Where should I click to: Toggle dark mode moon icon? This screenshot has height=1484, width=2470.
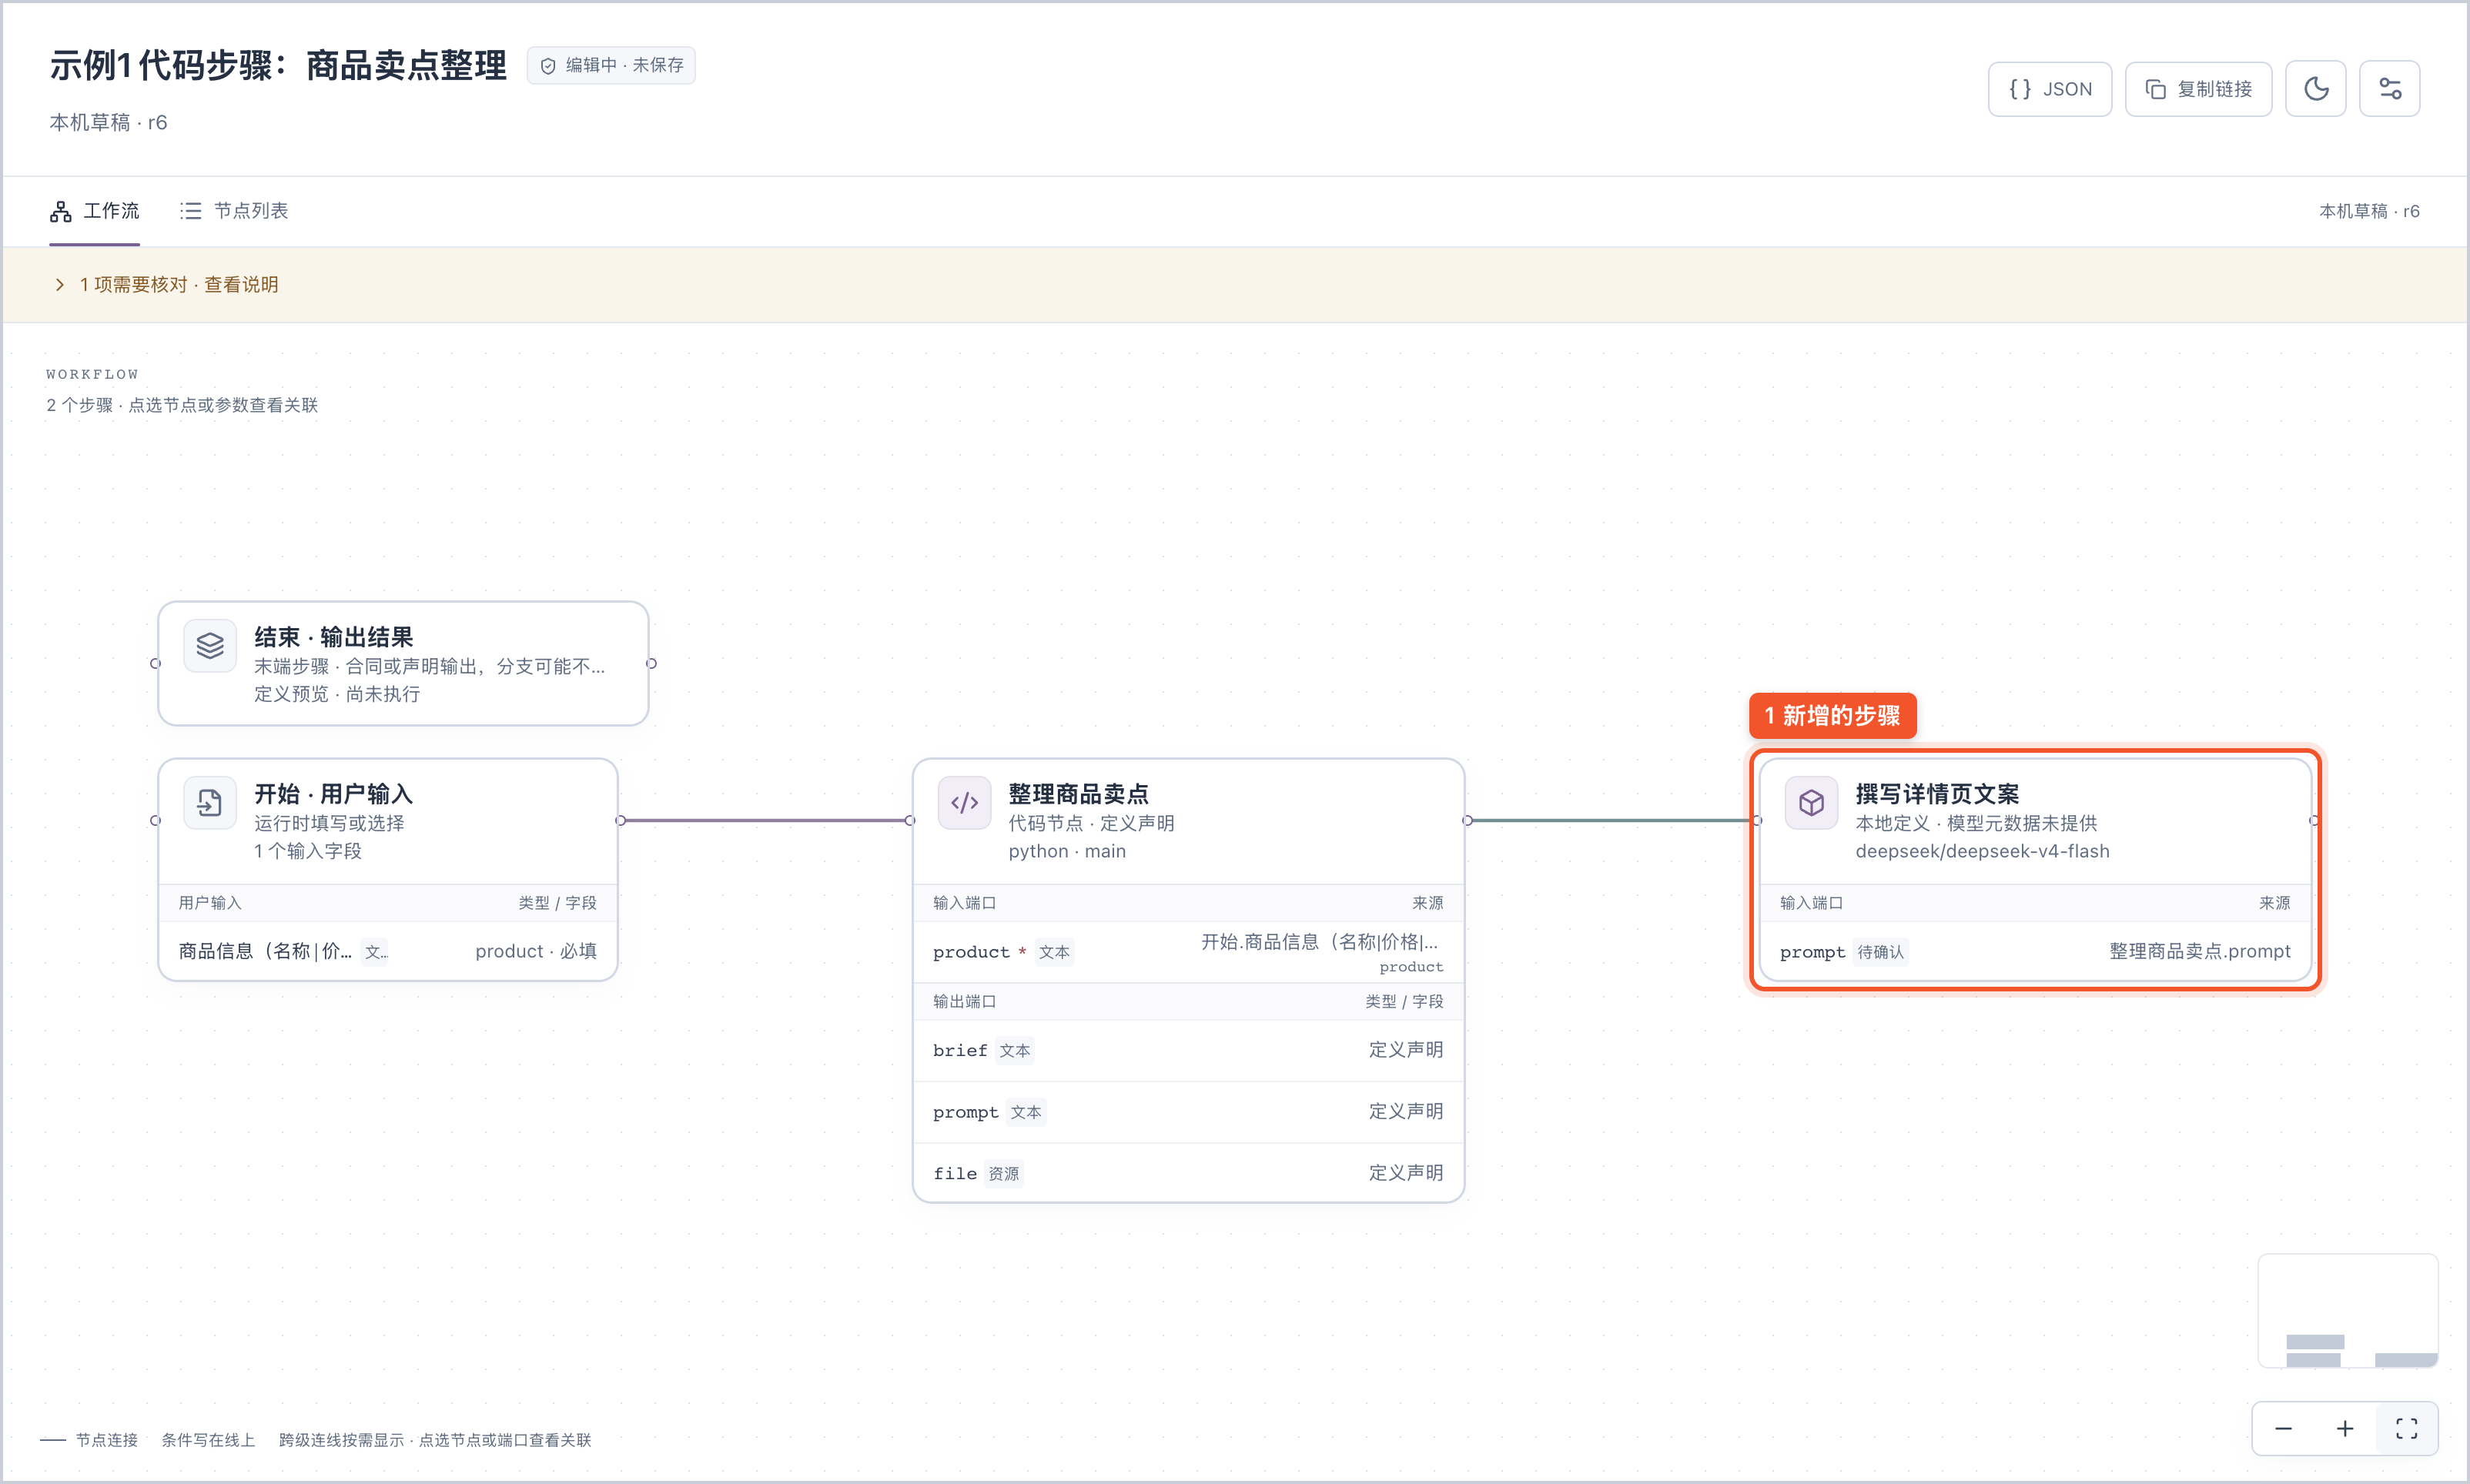(2315, 89)
